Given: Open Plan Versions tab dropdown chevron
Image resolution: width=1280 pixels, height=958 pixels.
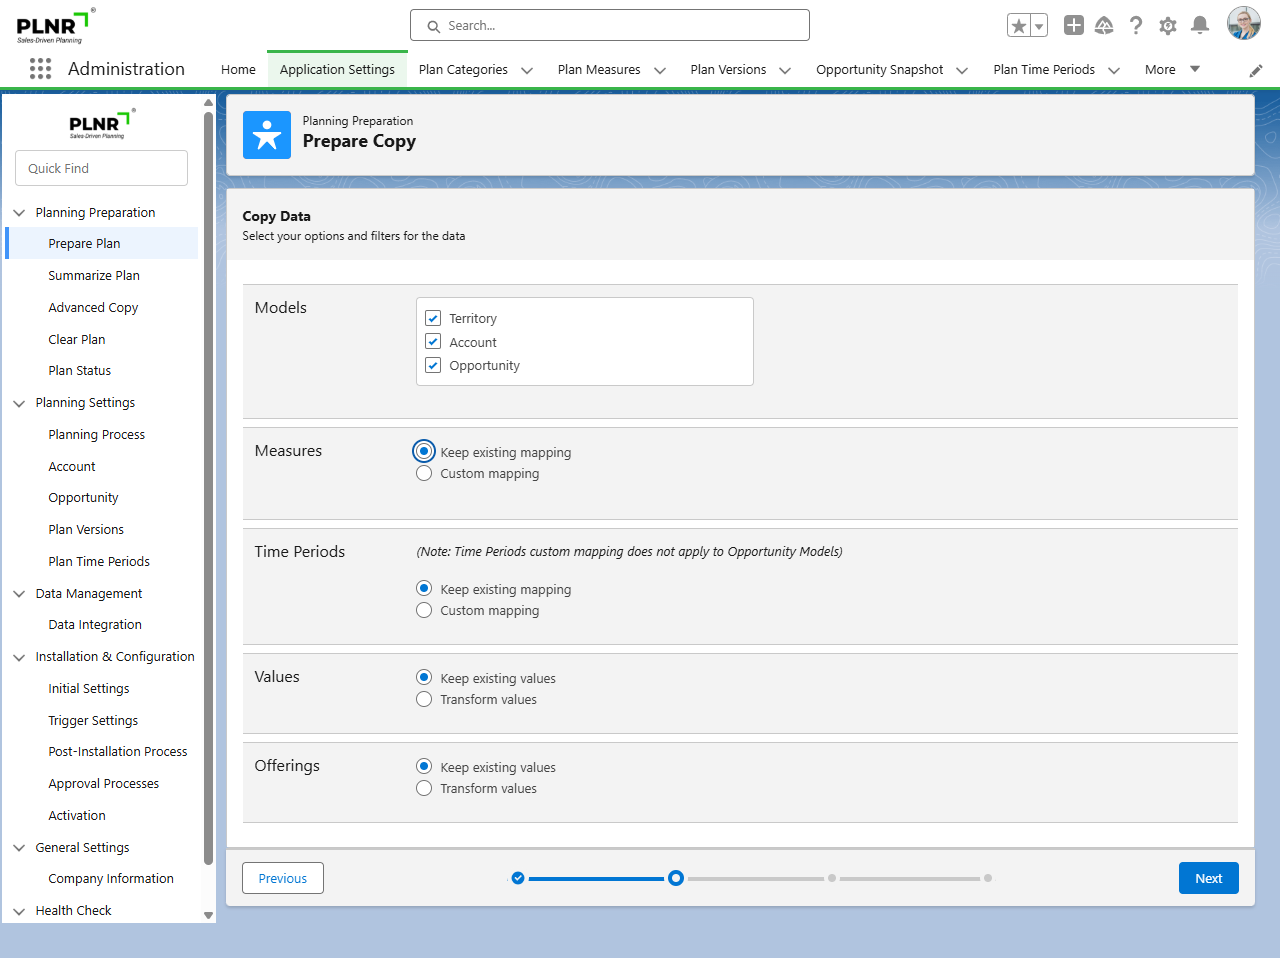Looking at the screenshot, I should [785, 70].
